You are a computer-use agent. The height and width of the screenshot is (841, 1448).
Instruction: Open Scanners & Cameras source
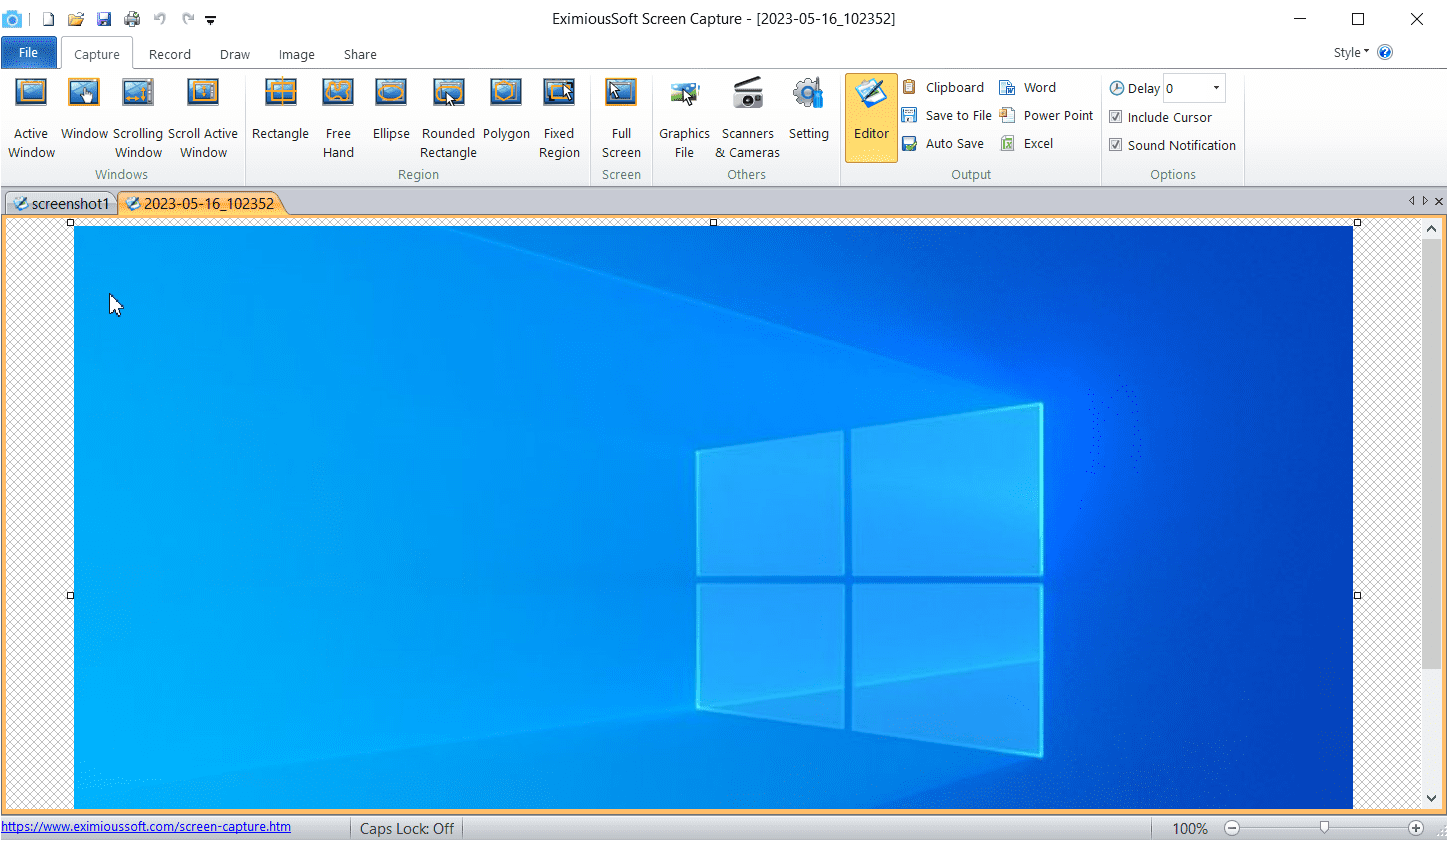pyautogui.click(x=748, y=118)
